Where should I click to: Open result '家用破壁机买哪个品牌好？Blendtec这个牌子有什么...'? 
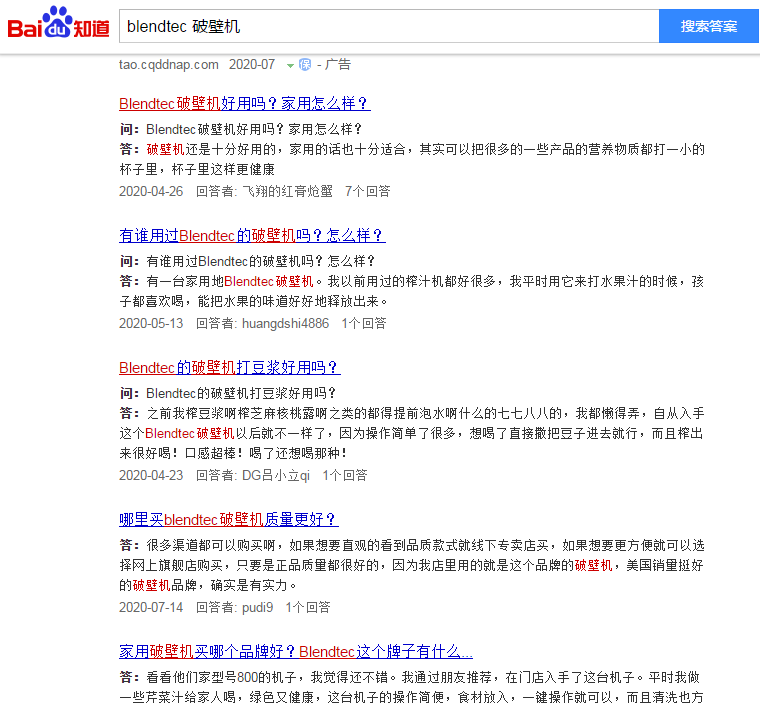click(x=296, y=652)
